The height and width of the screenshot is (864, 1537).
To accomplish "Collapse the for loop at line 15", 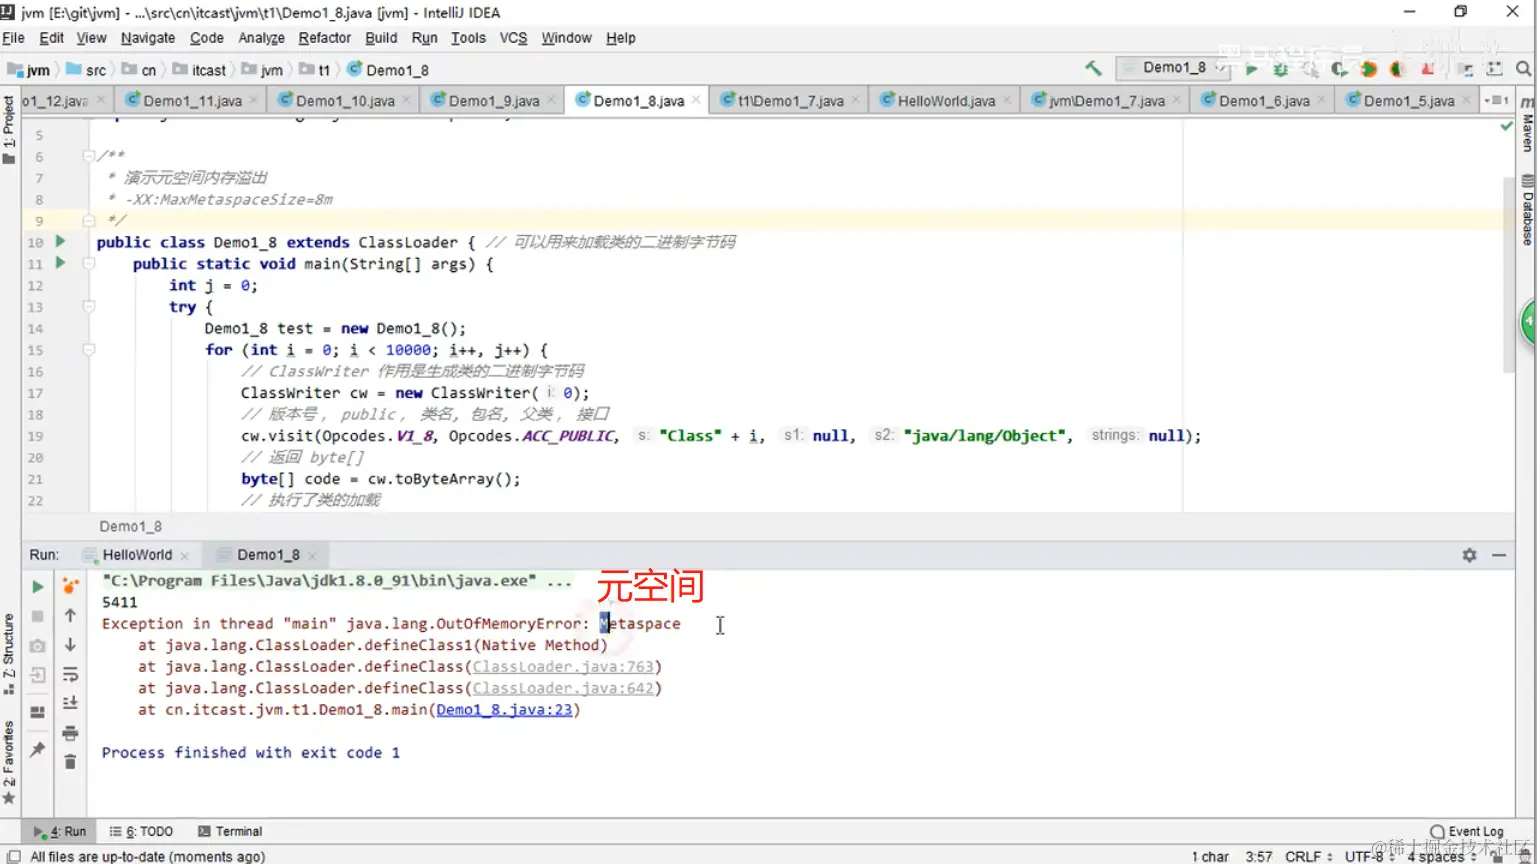I will 88,350.
